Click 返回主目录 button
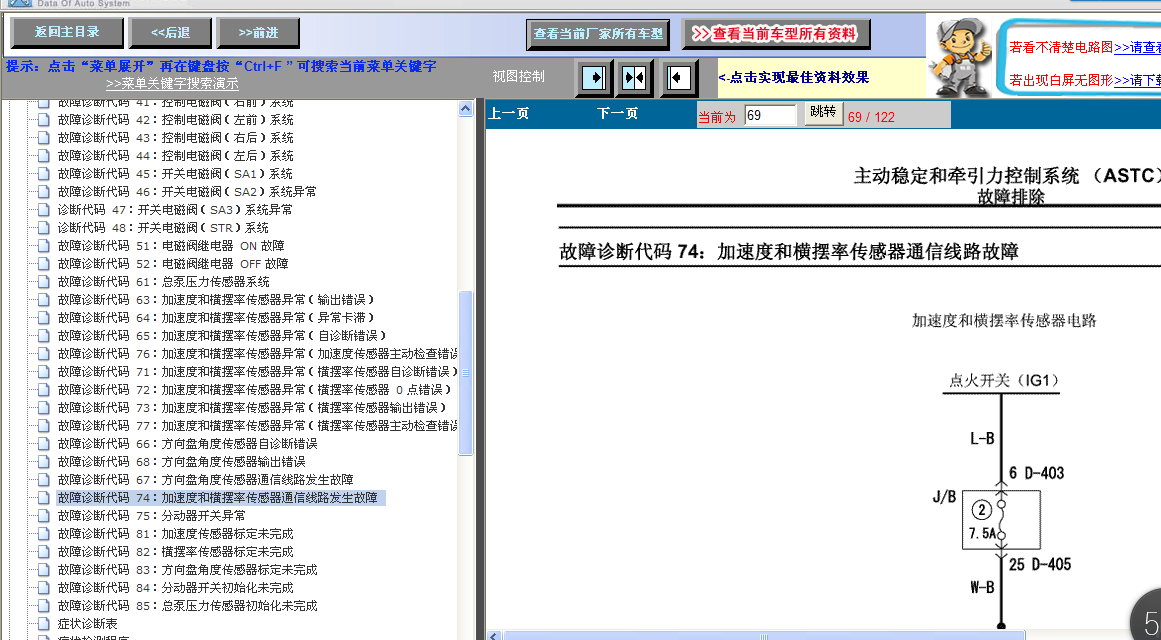 (x=67, y=33)
